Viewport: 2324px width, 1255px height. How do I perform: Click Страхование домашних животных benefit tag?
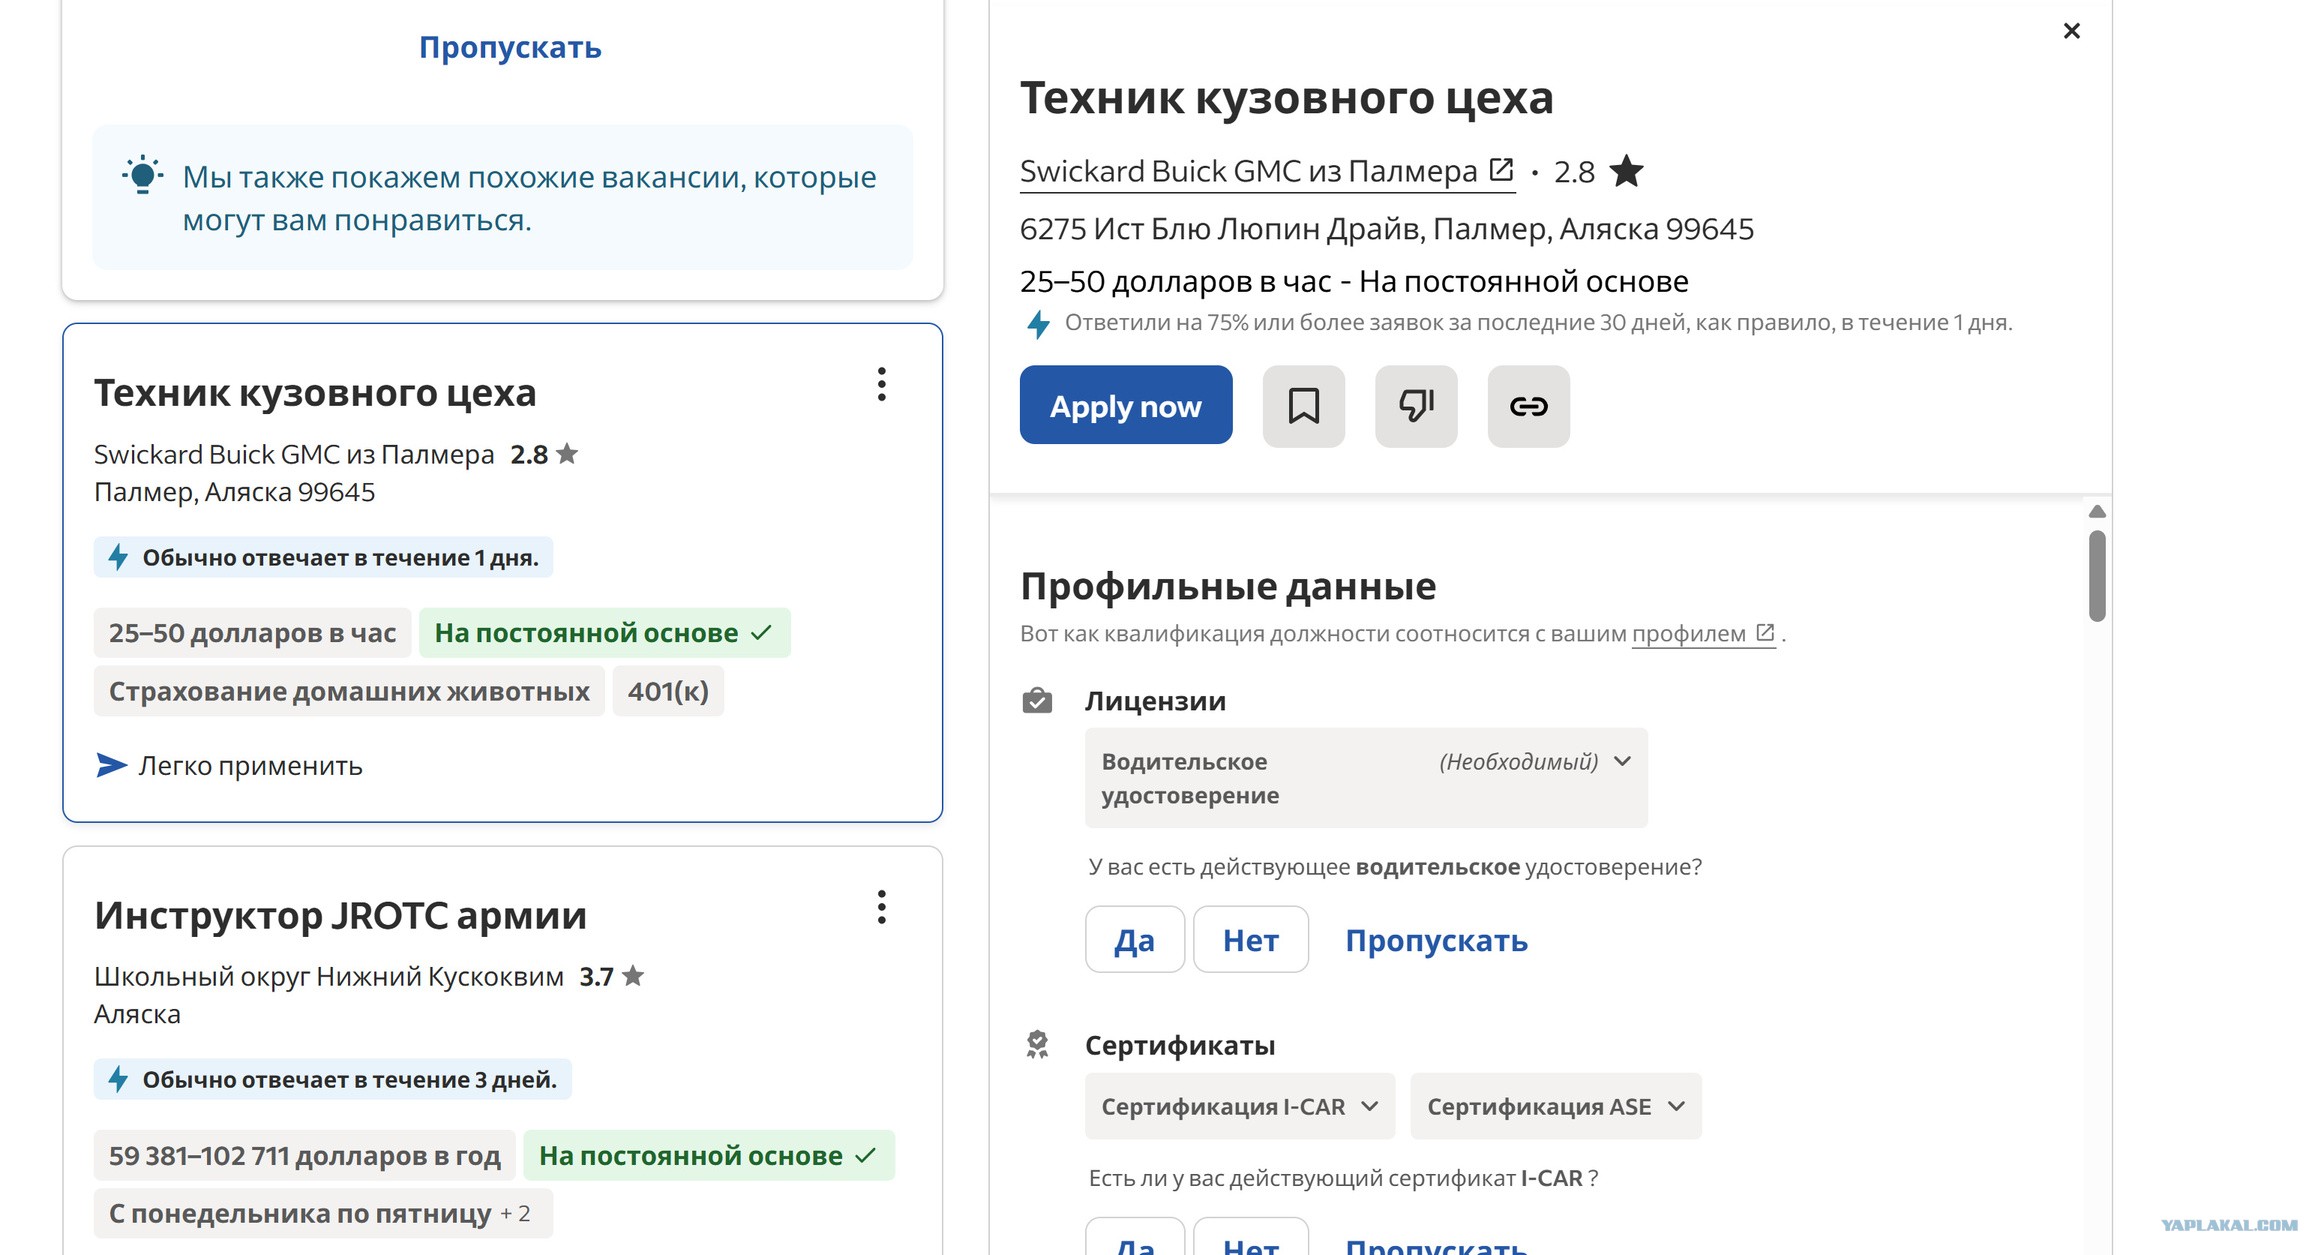pos(349,691)
